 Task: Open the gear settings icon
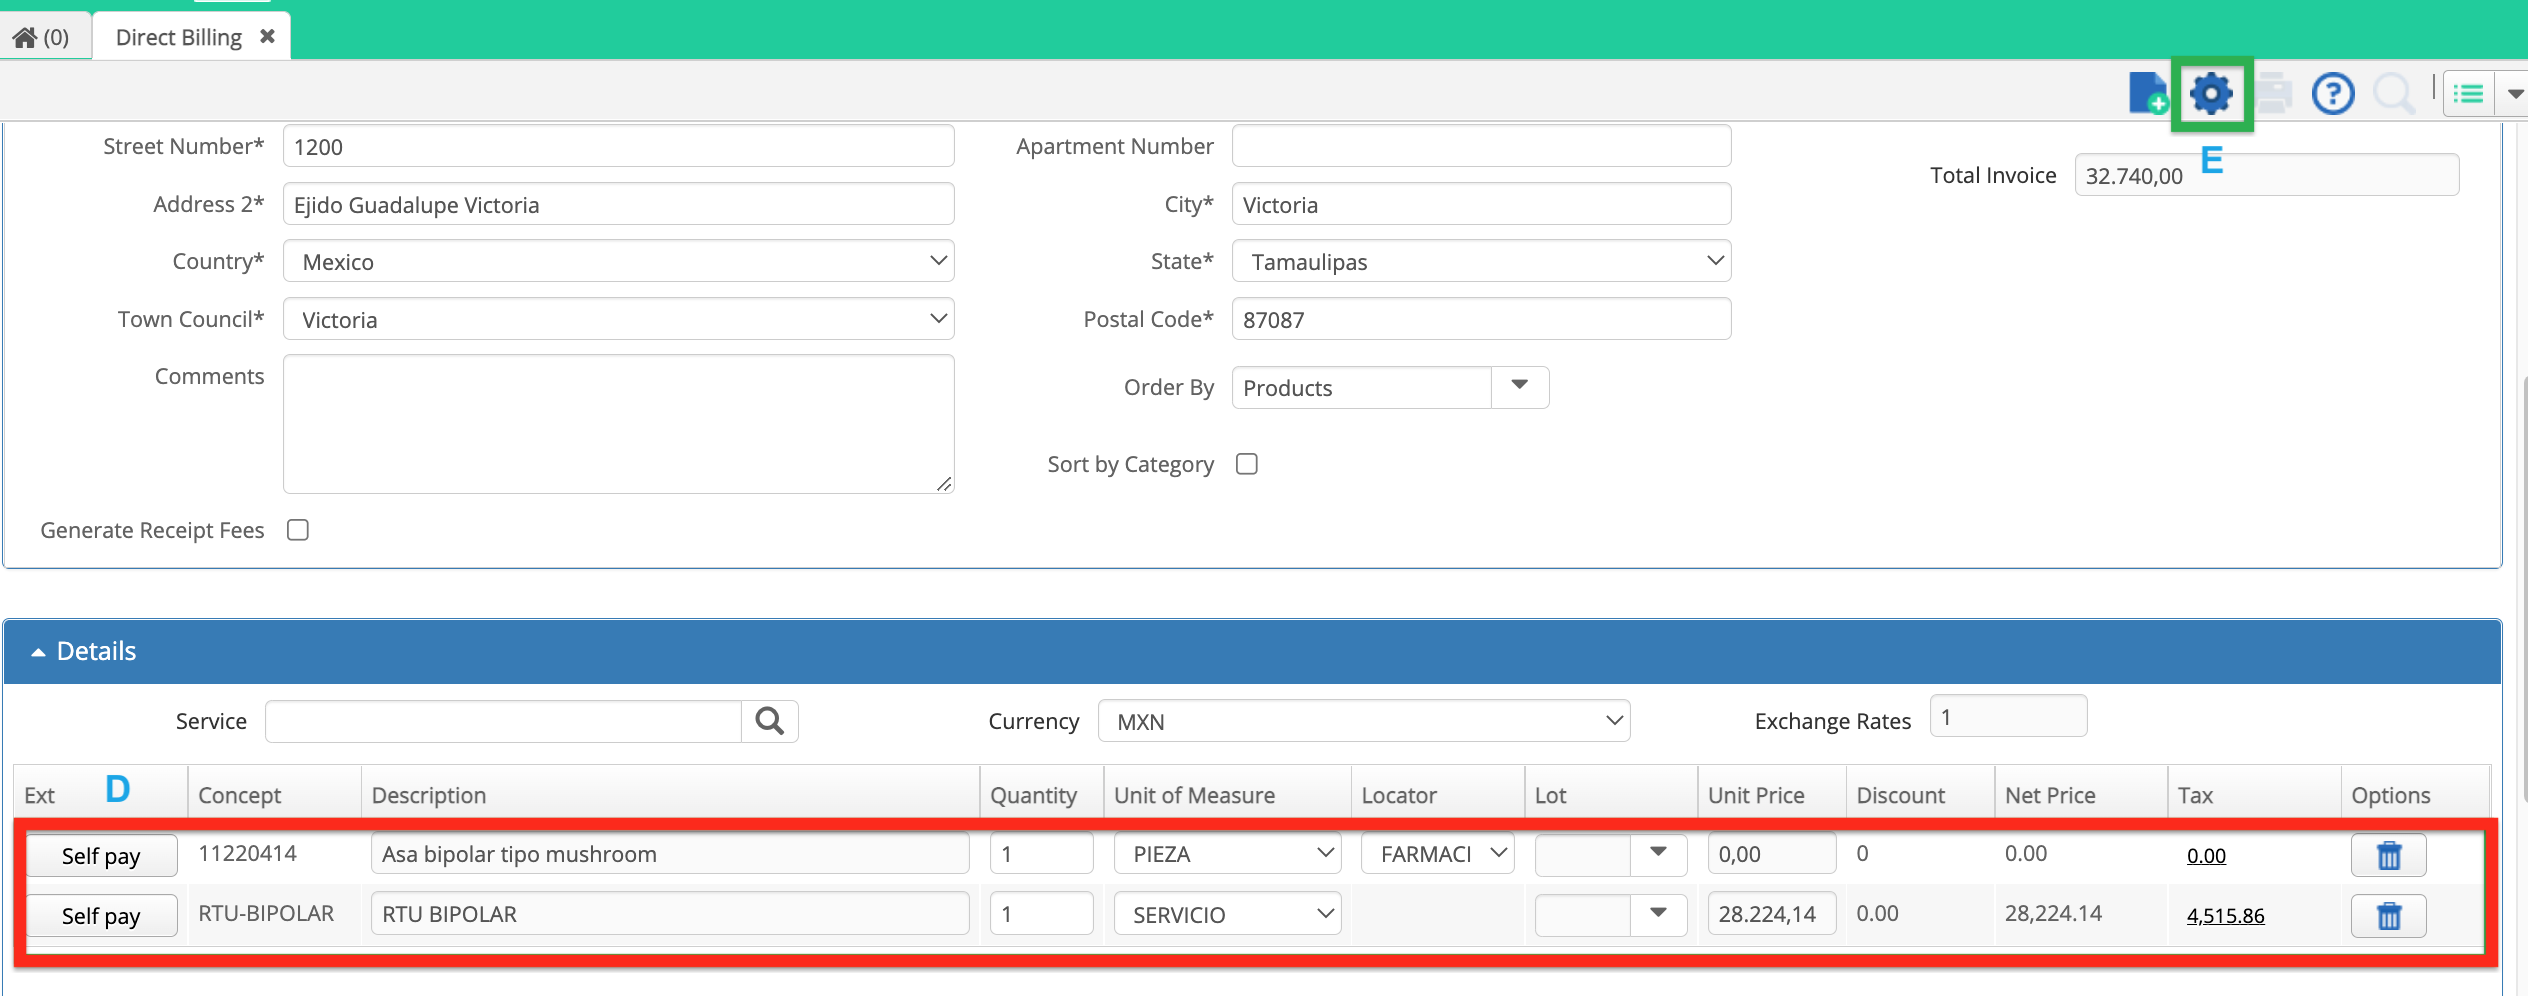[2211, 94]
